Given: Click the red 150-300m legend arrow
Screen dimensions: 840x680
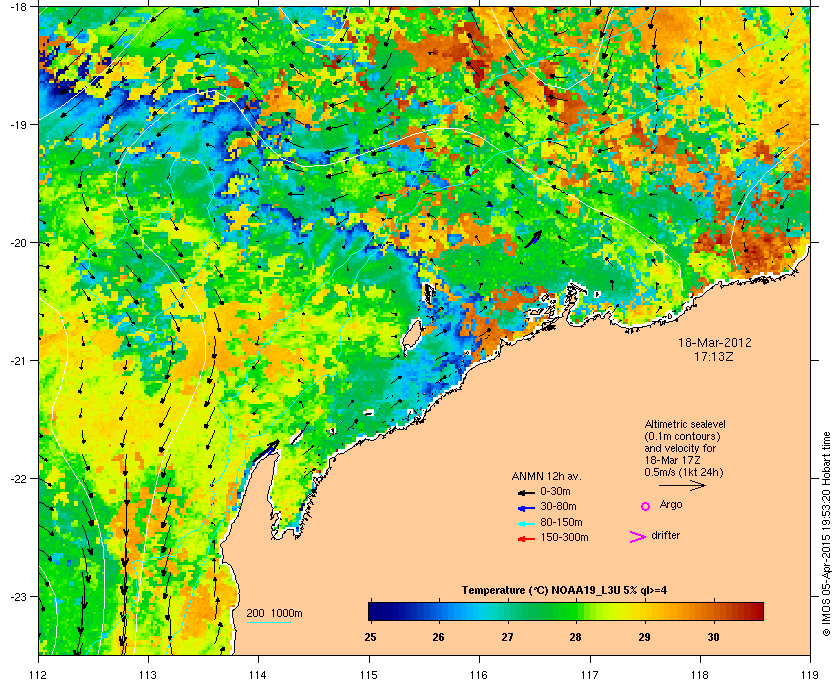Looking at the screenshot, I should pos(527,539).
